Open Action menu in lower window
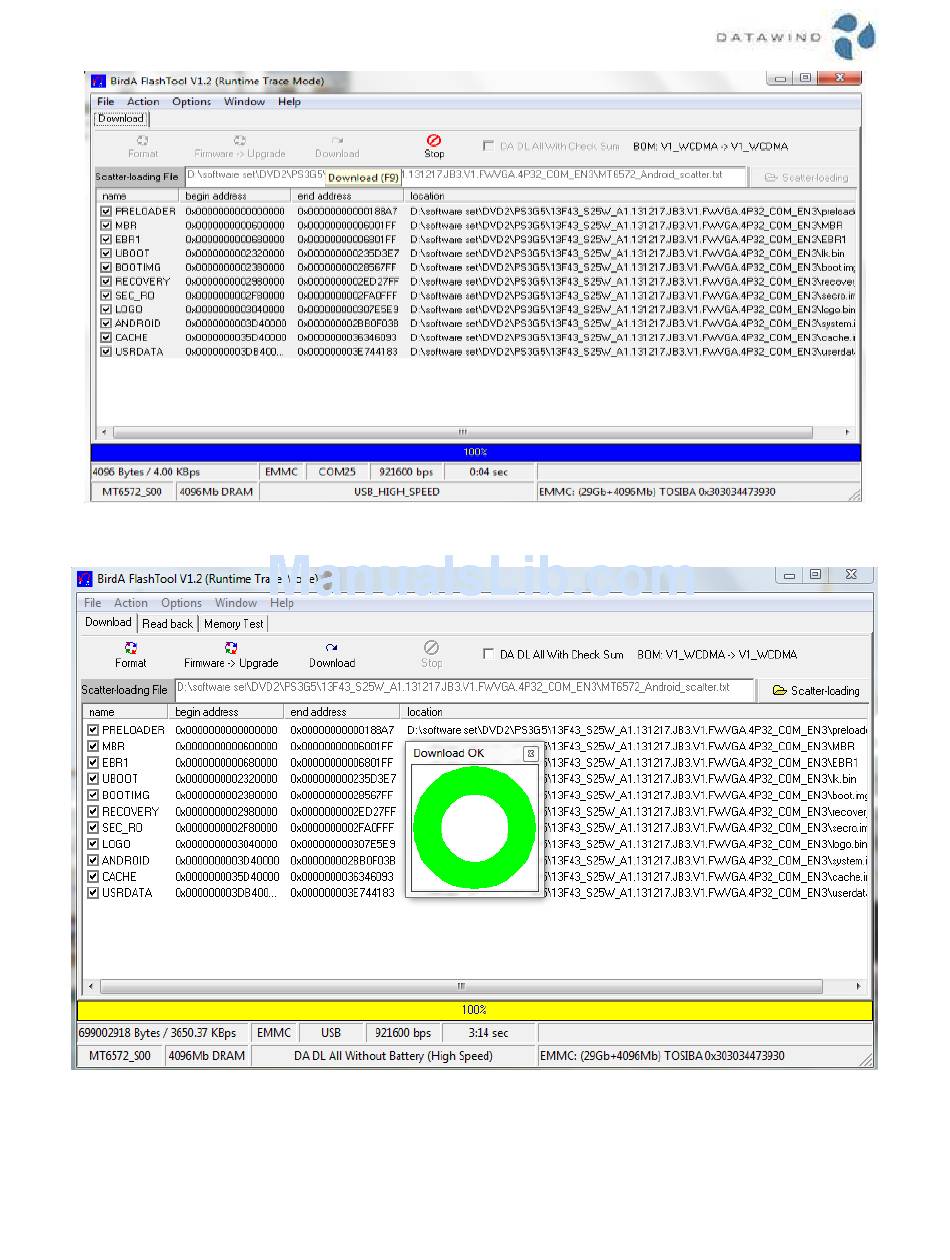This screenshot has height=1260, width=950. pyautogui.click(x=131, y=603)
